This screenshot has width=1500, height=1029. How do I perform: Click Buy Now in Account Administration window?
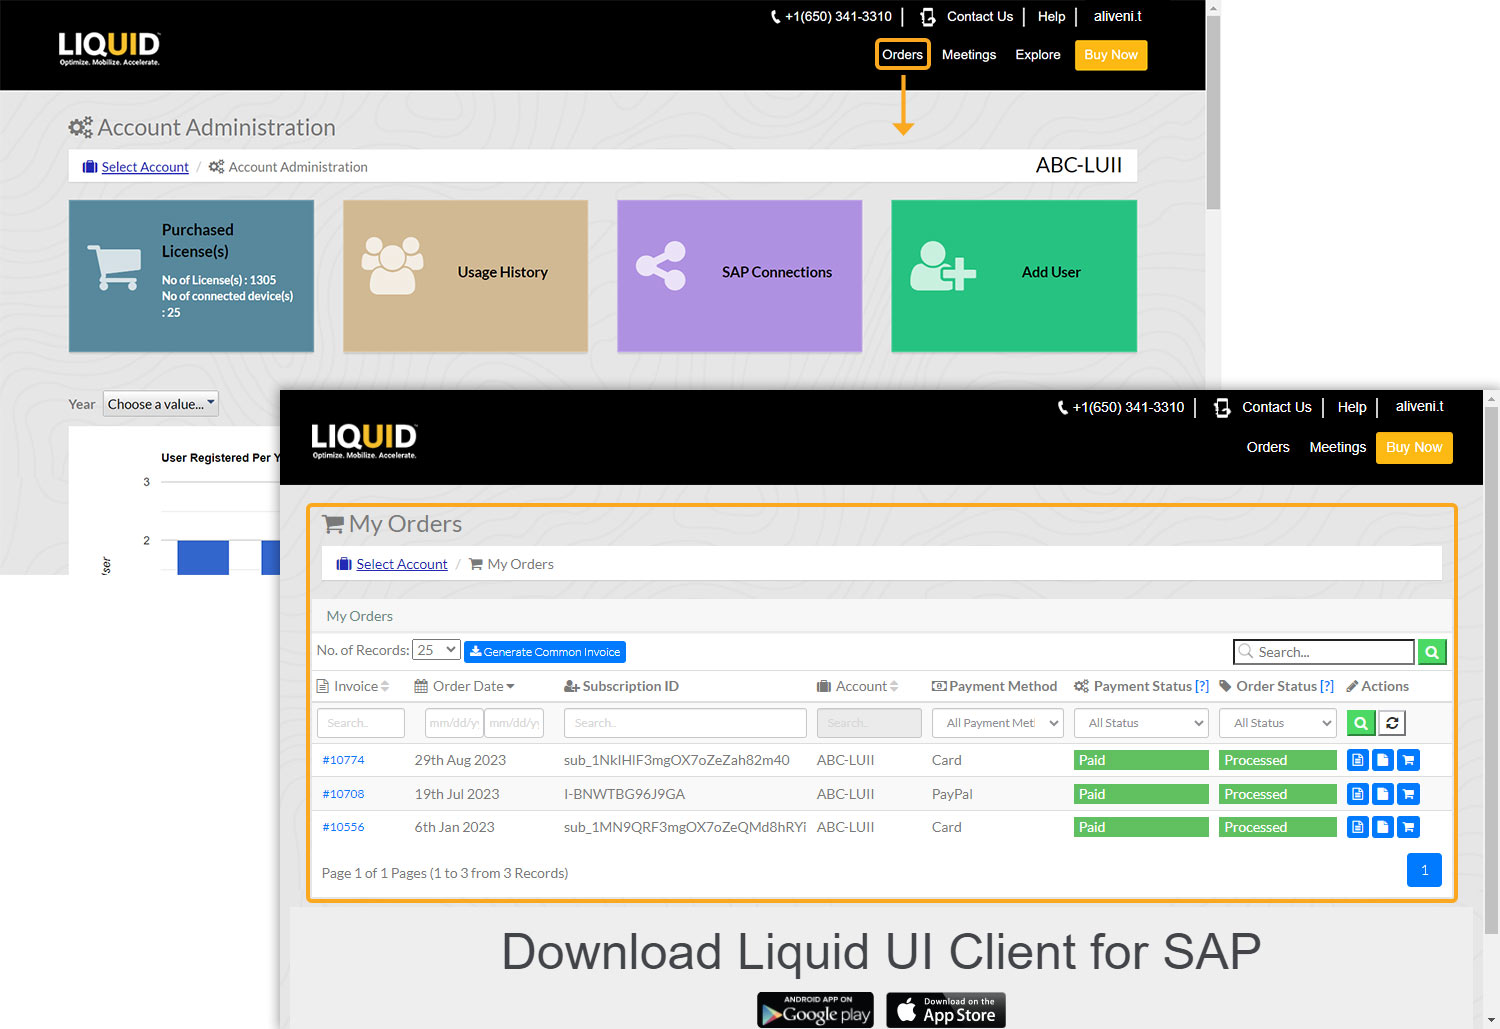(x=1111, y=55)
